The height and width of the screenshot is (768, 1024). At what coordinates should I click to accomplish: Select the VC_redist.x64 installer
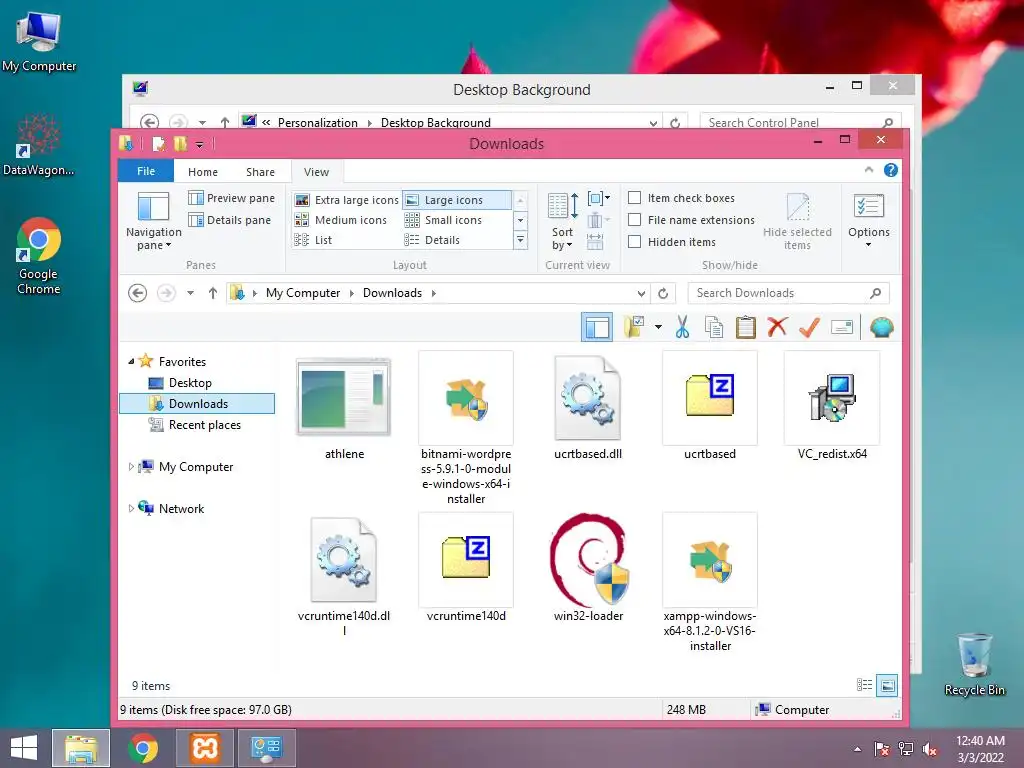click(x=832, y=406)
